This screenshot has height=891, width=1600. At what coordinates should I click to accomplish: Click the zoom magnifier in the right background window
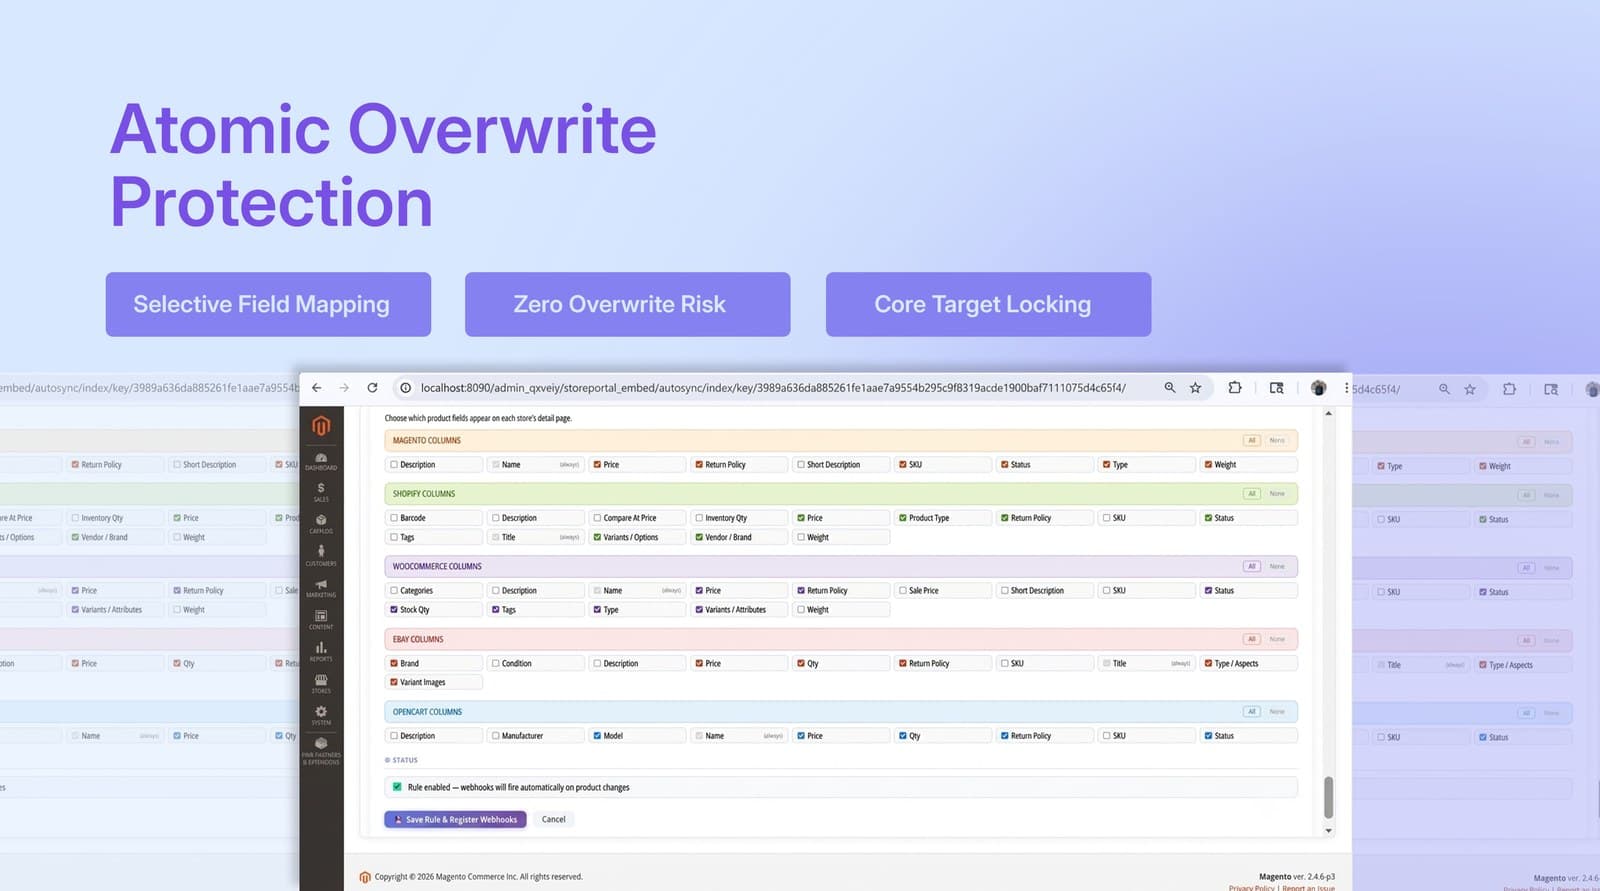(1444, 389)
